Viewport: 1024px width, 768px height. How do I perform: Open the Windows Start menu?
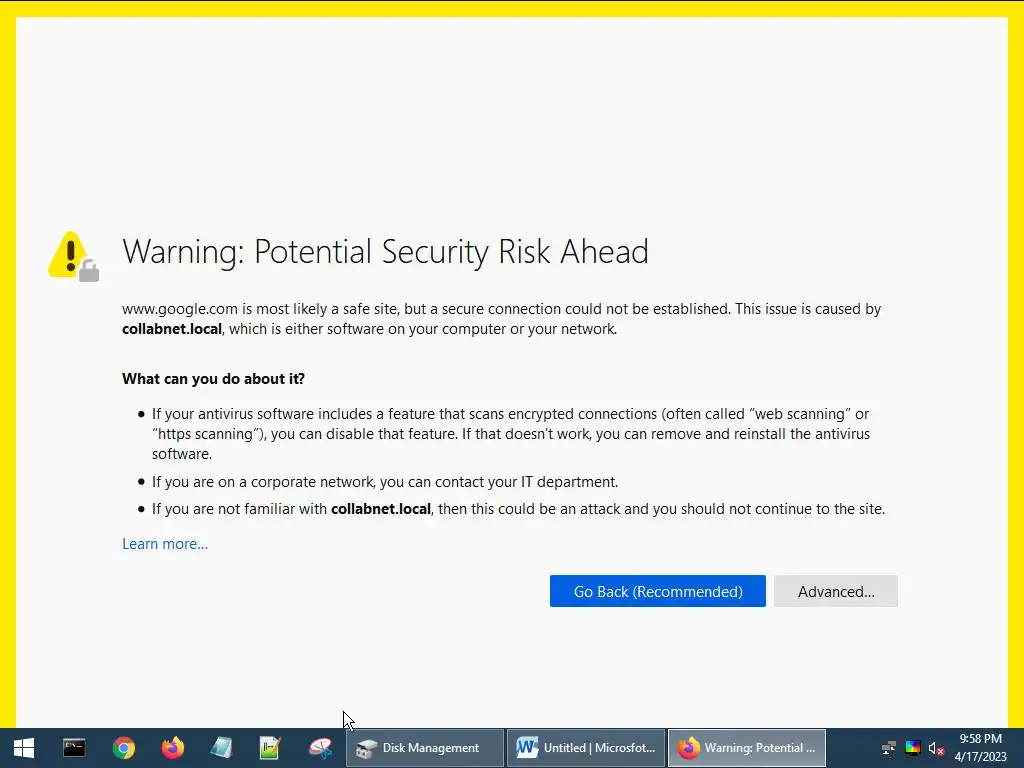(24, 748)
